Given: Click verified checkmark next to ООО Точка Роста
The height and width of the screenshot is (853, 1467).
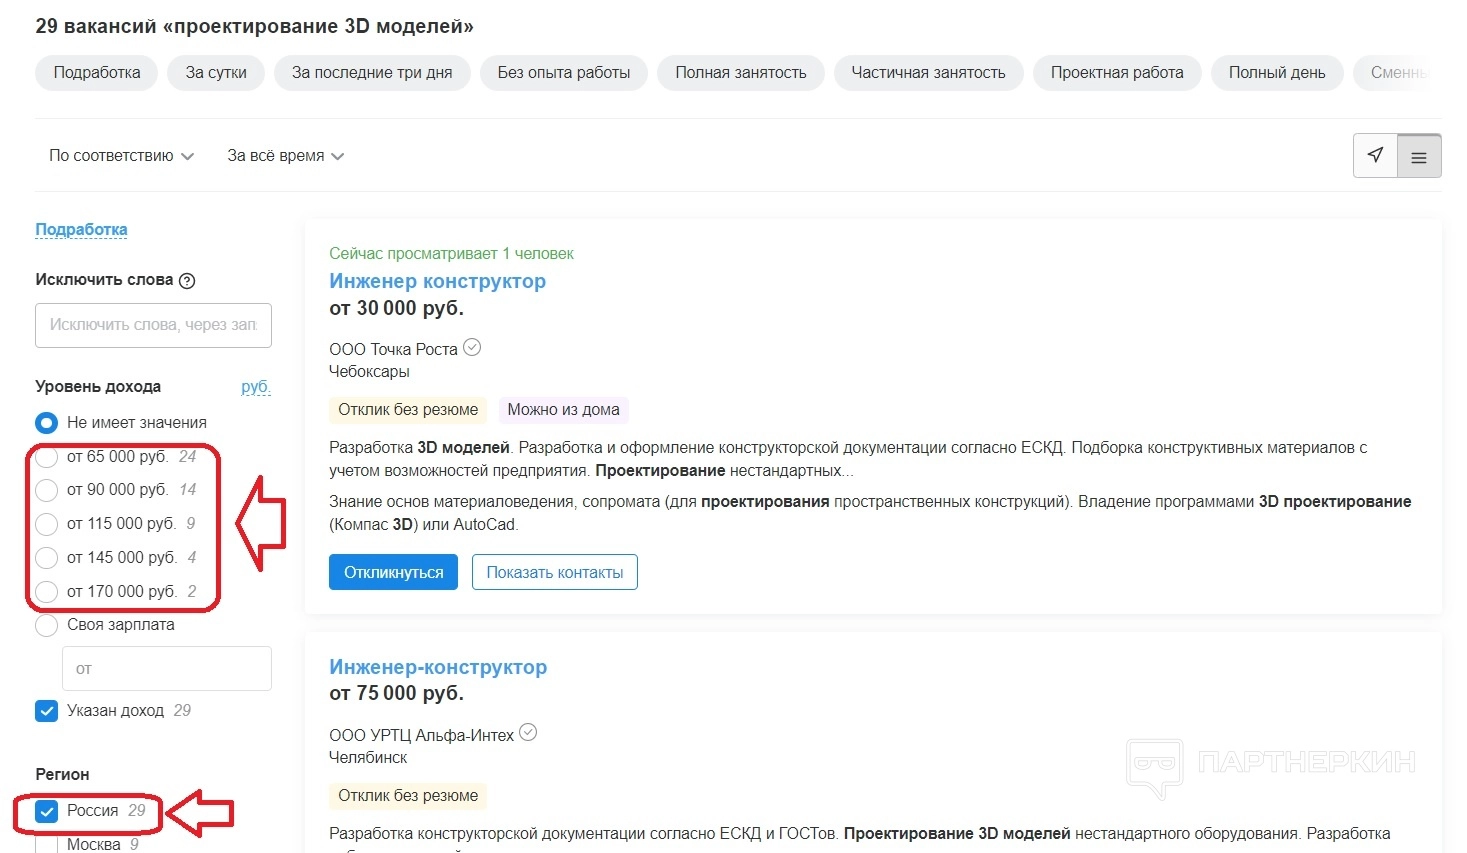Looking at the screenshot, I should [x=472, y=347].
